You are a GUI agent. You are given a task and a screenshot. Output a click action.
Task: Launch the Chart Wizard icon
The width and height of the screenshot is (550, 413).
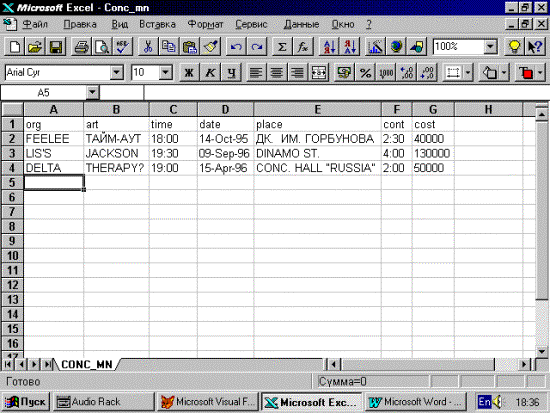tap(375, 47)
